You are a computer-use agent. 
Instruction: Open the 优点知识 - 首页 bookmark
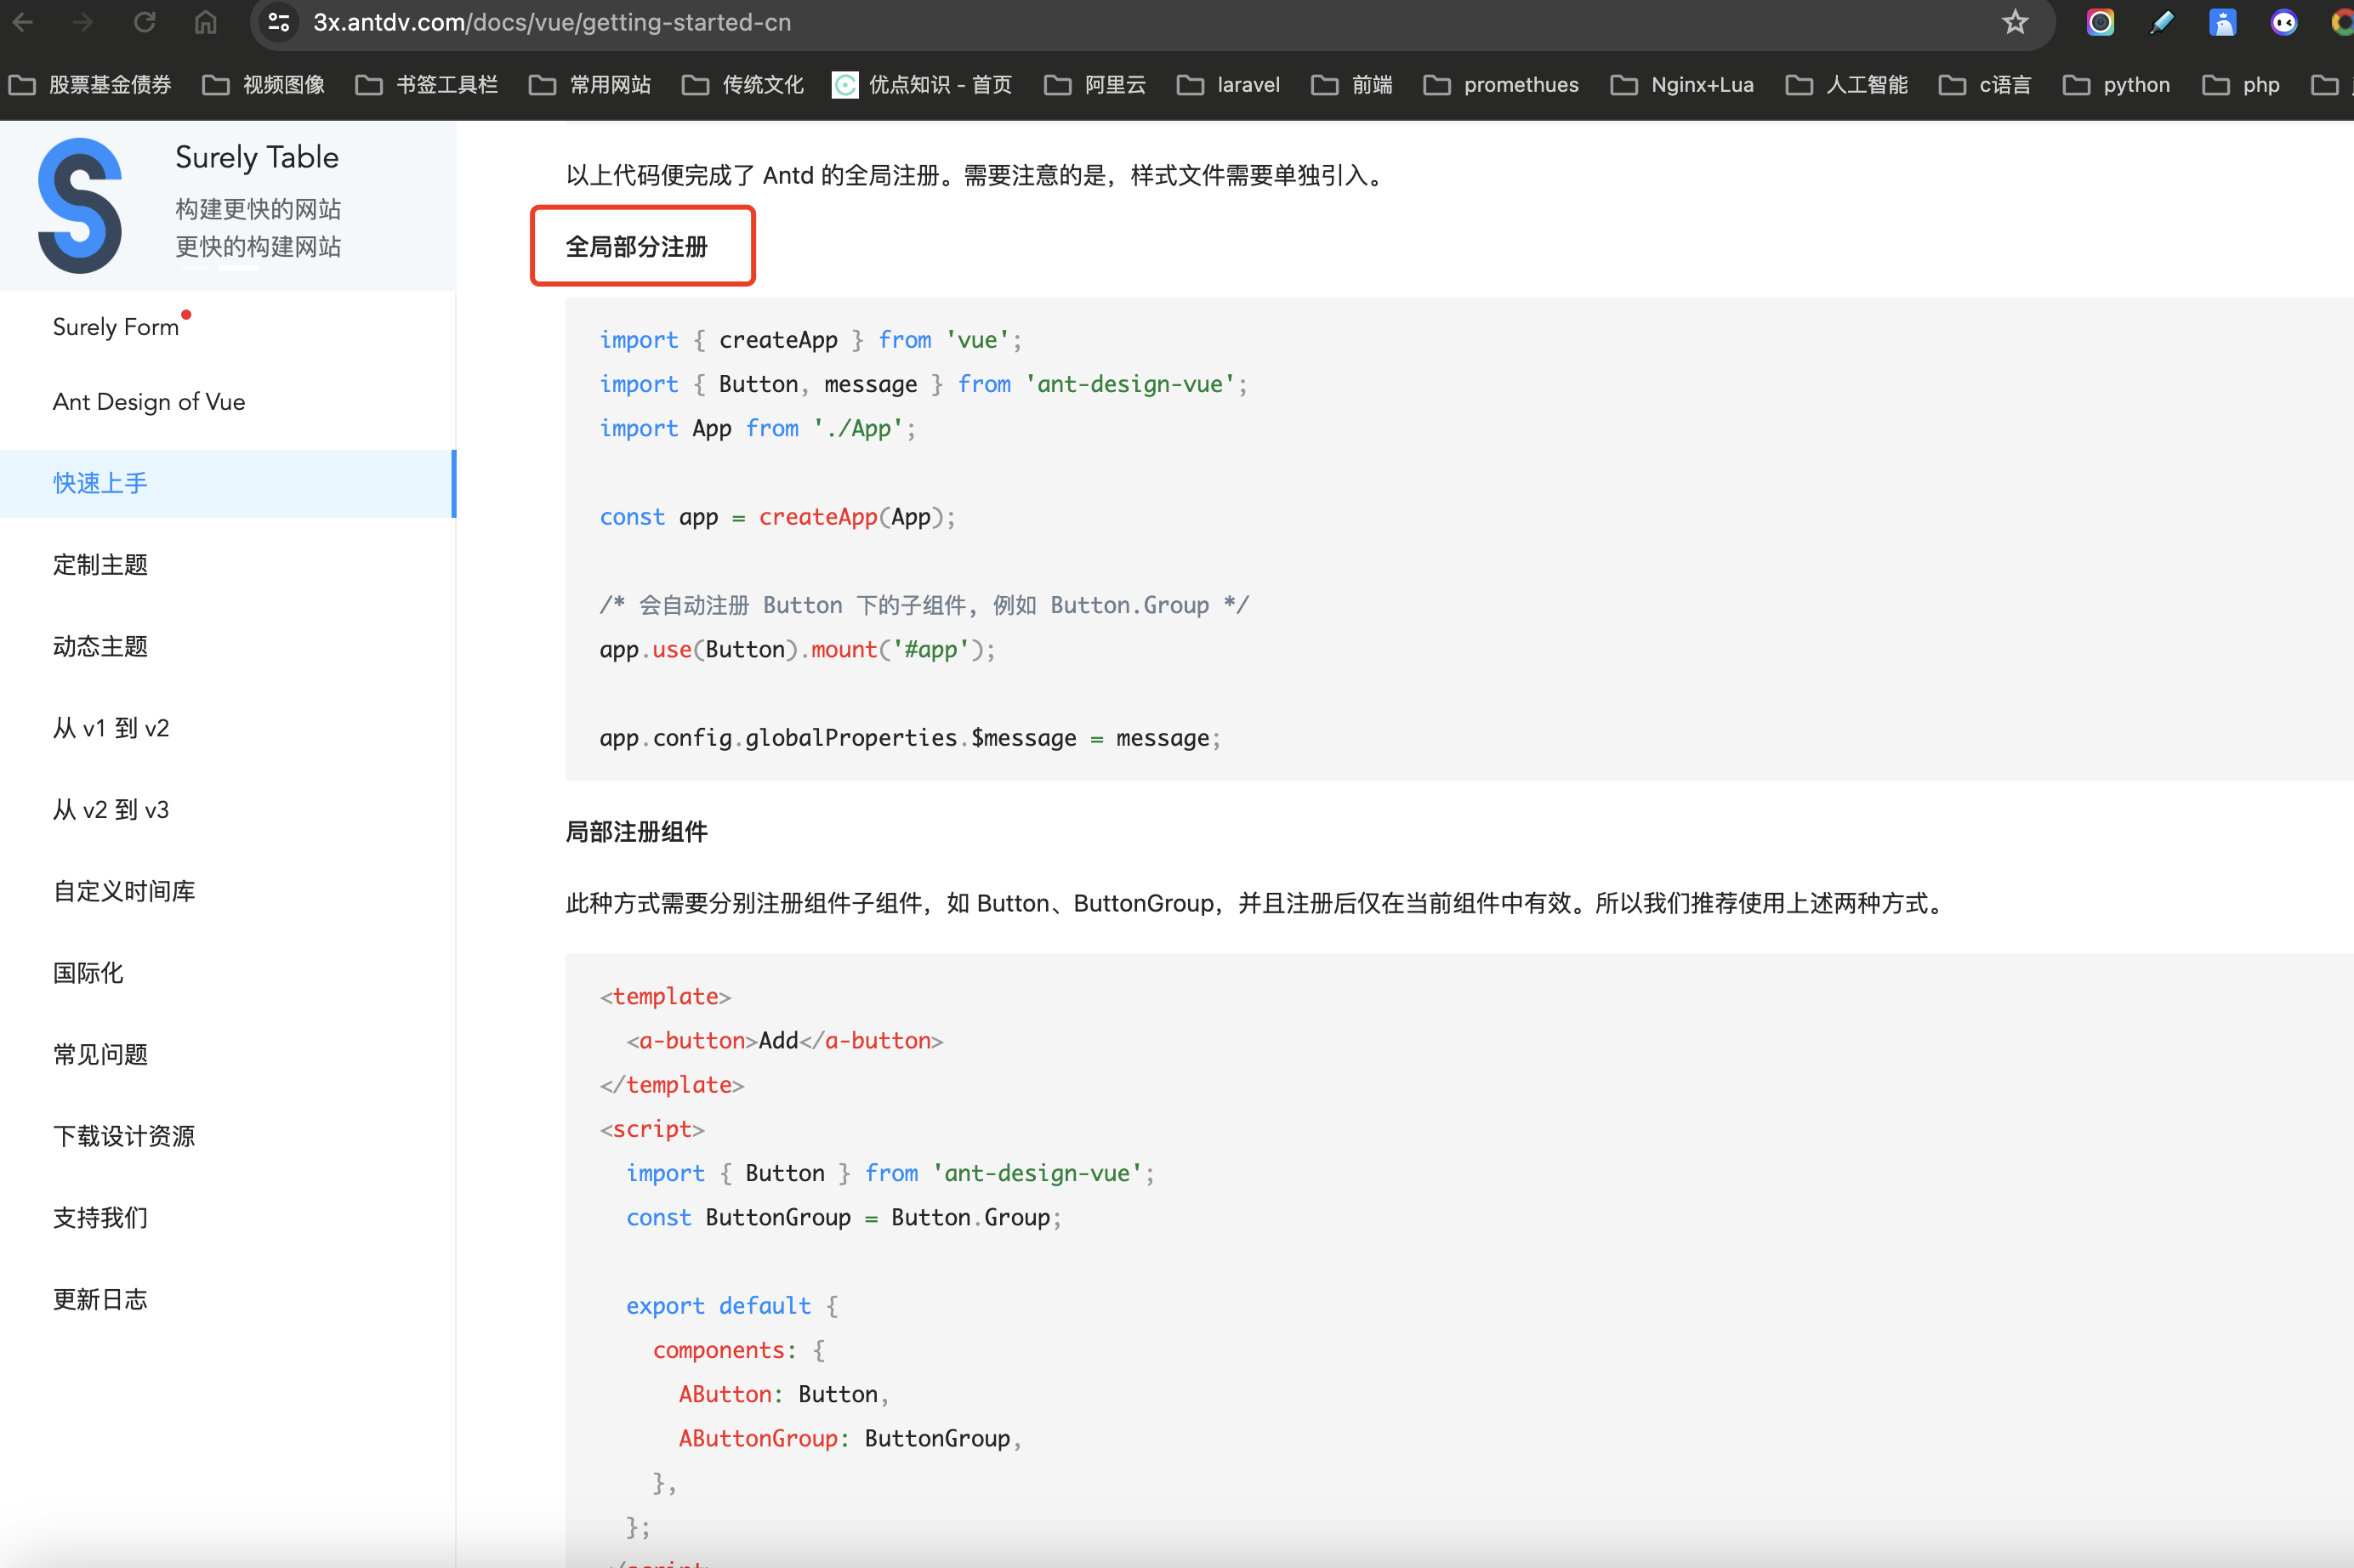[922, 85]
